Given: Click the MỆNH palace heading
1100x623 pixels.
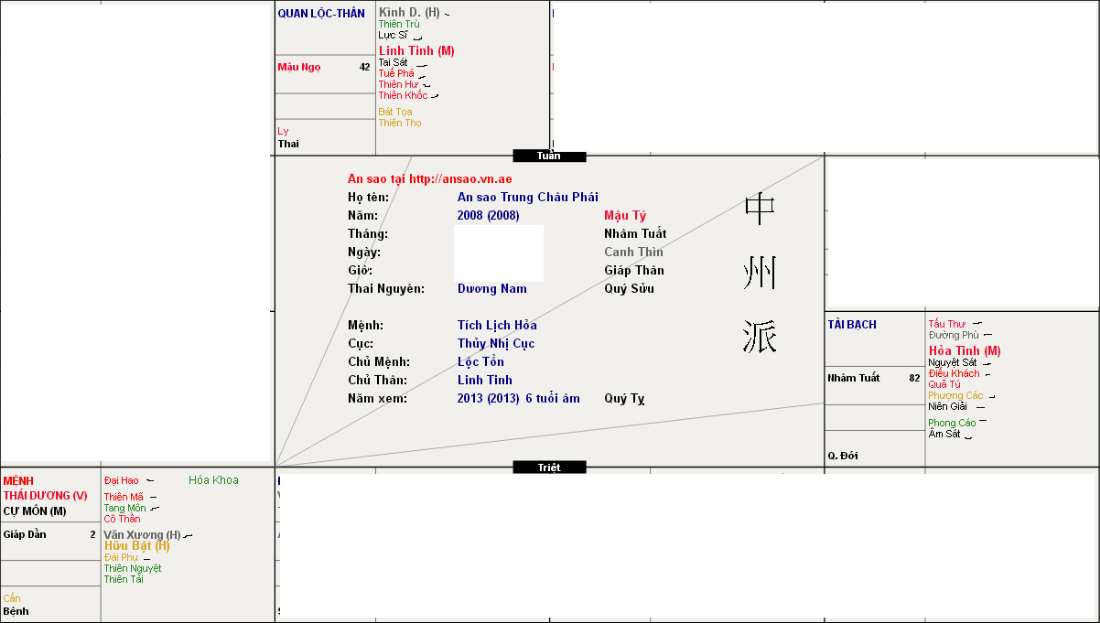Looking at the screenshot, I should [x=18, y=480].
